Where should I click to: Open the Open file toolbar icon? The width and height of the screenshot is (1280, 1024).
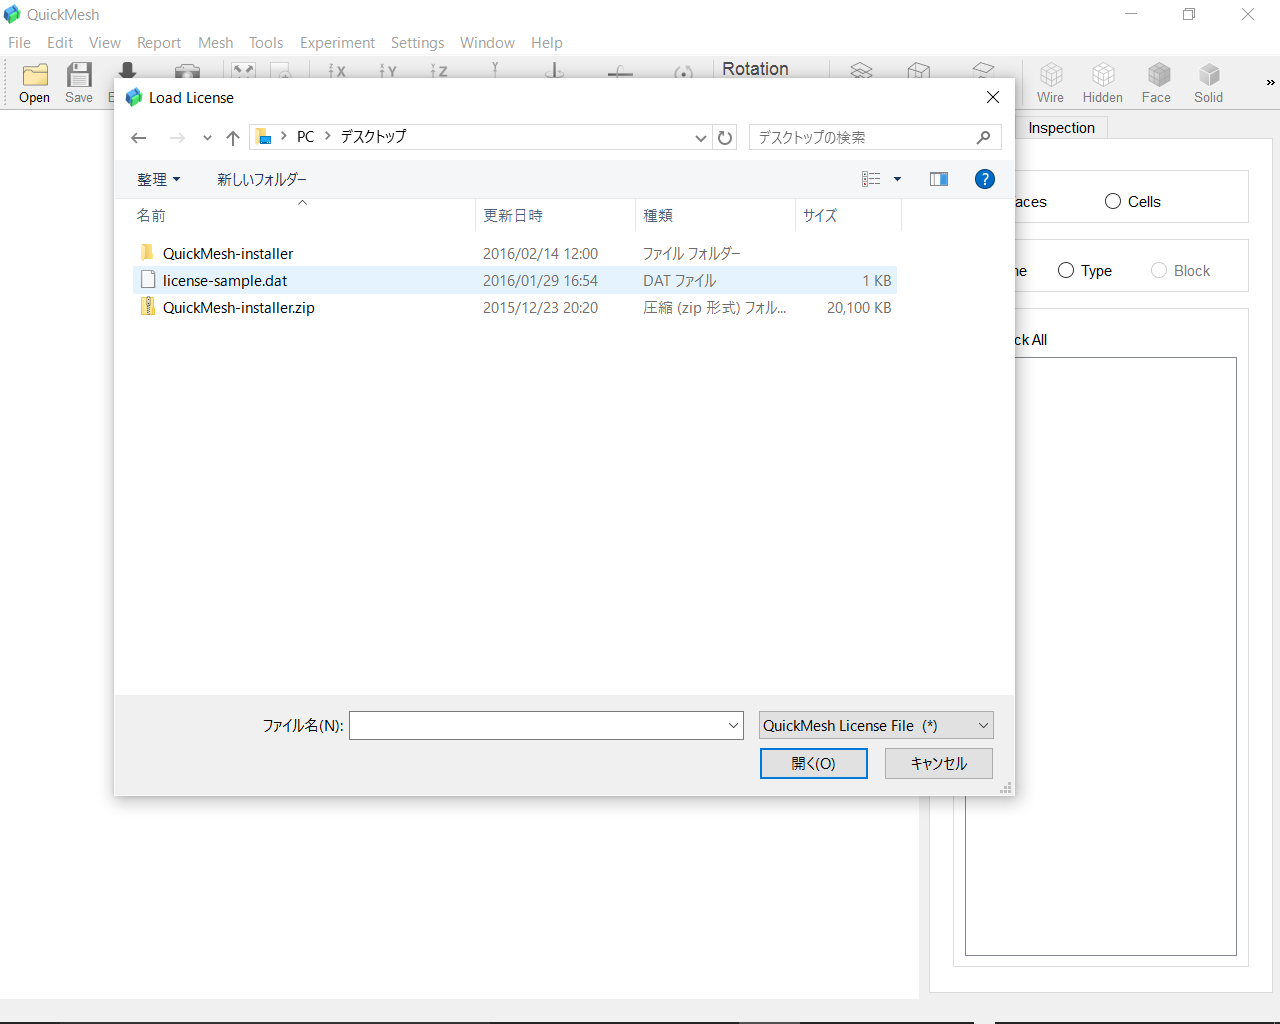pos(35,82)
